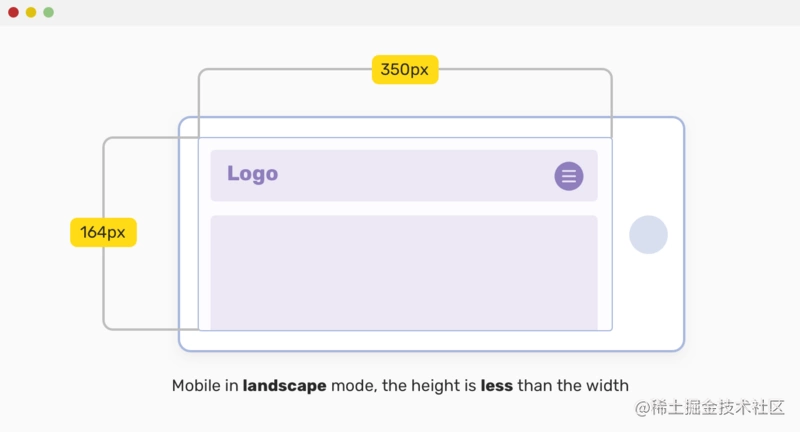
Task: Click the watermark text at bottom right
Action: (x=709, y=408)
